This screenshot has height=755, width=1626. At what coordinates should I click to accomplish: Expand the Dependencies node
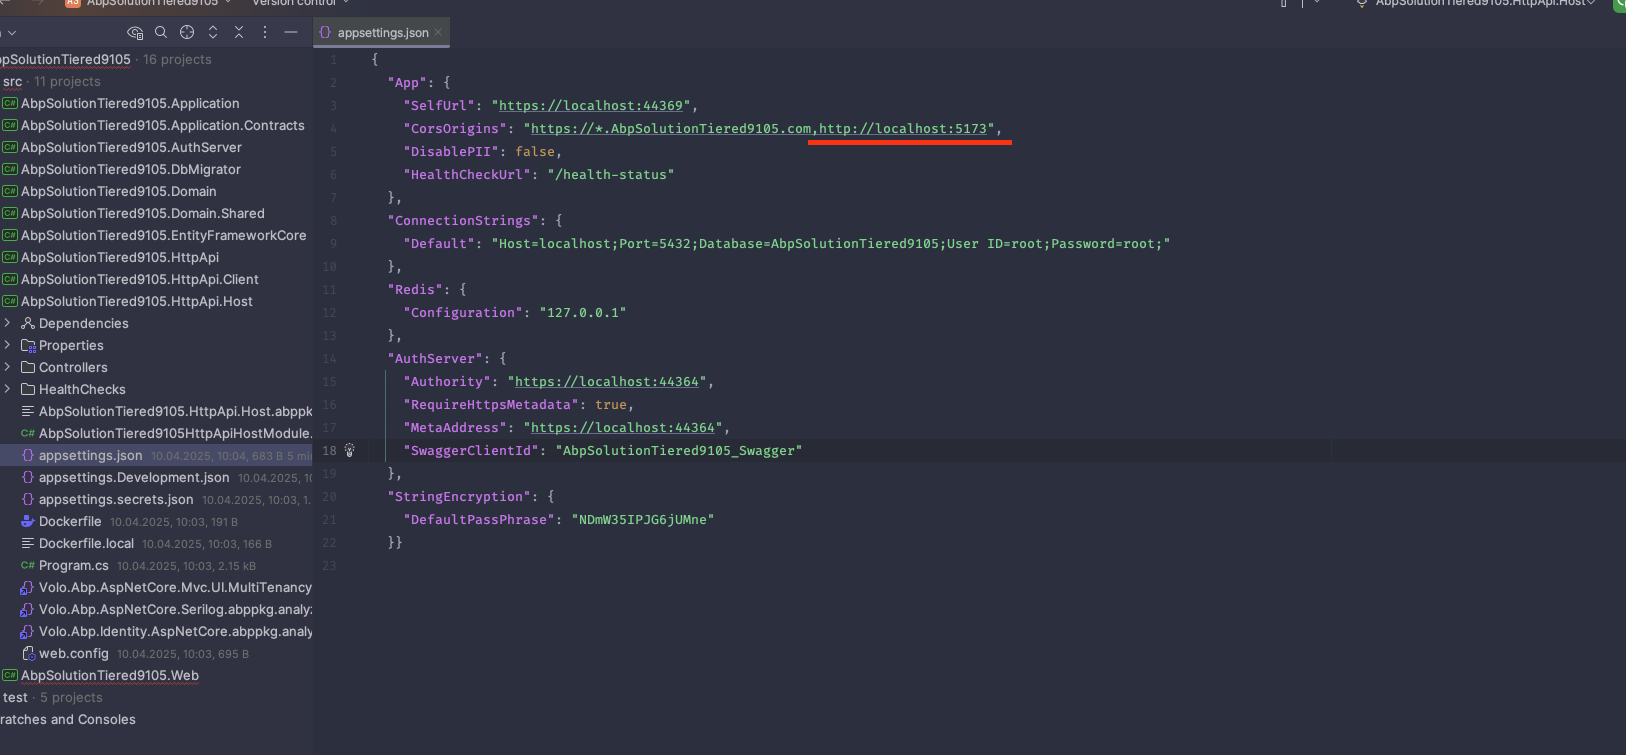pyautogui.click(x=8, y=323)
